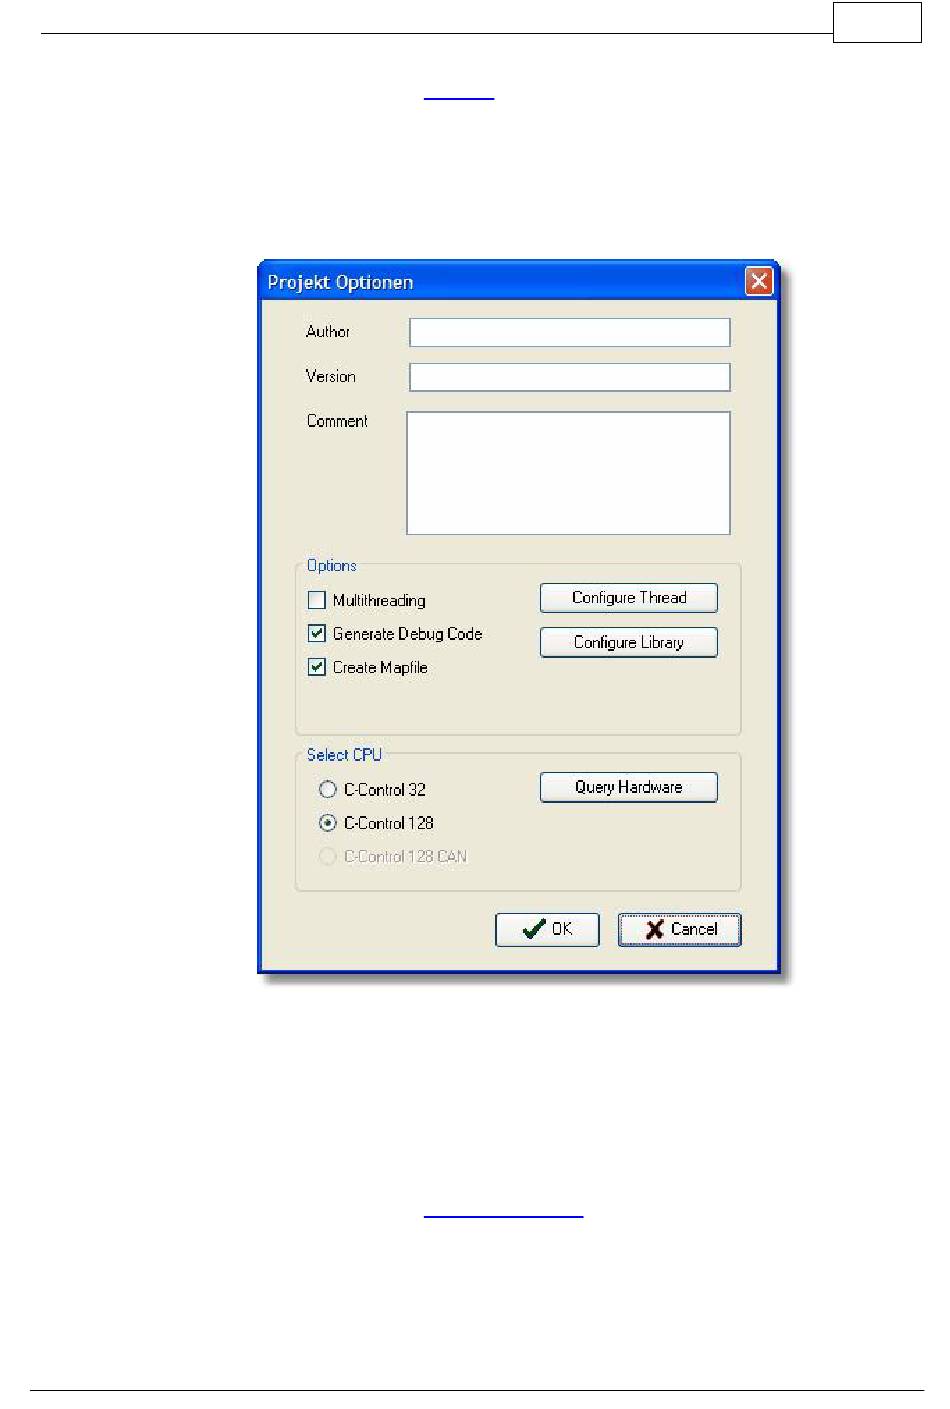Click the Select CPU group label
The width and height of the screenshot is (950, 1409).
point(344,755)
